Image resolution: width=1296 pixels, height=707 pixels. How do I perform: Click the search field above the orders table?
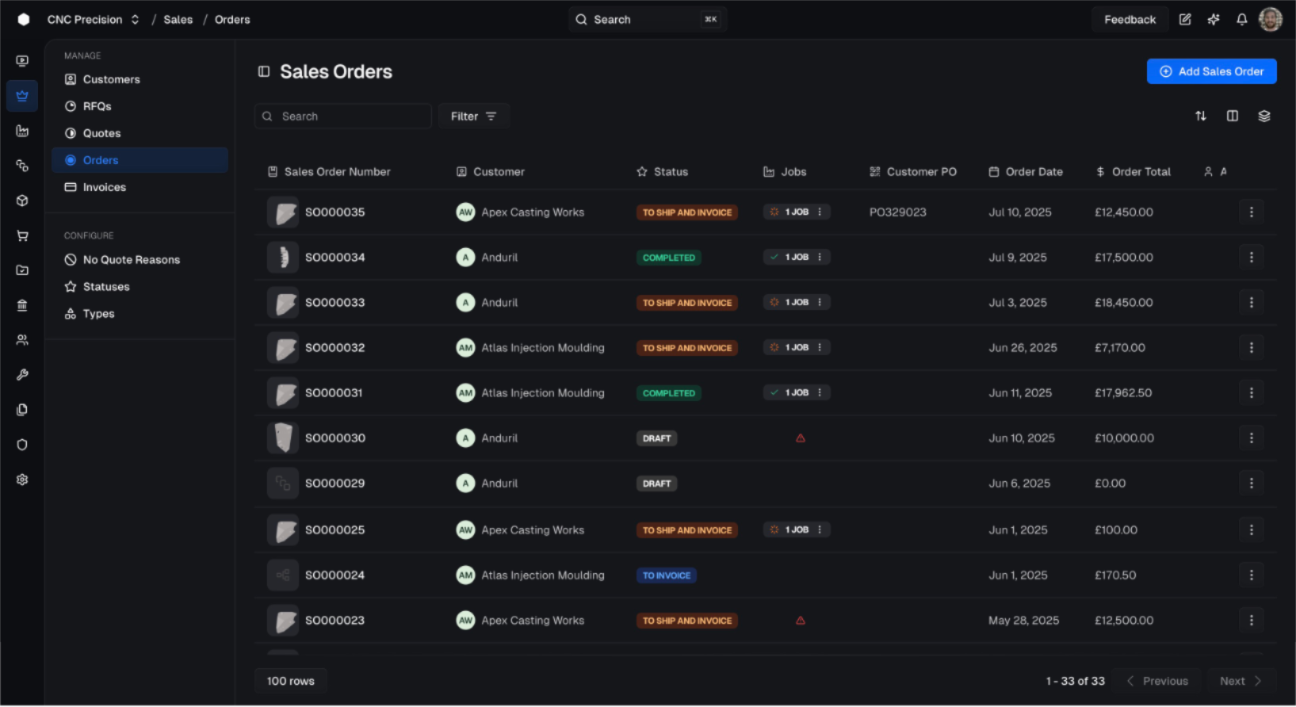(343, 116)
